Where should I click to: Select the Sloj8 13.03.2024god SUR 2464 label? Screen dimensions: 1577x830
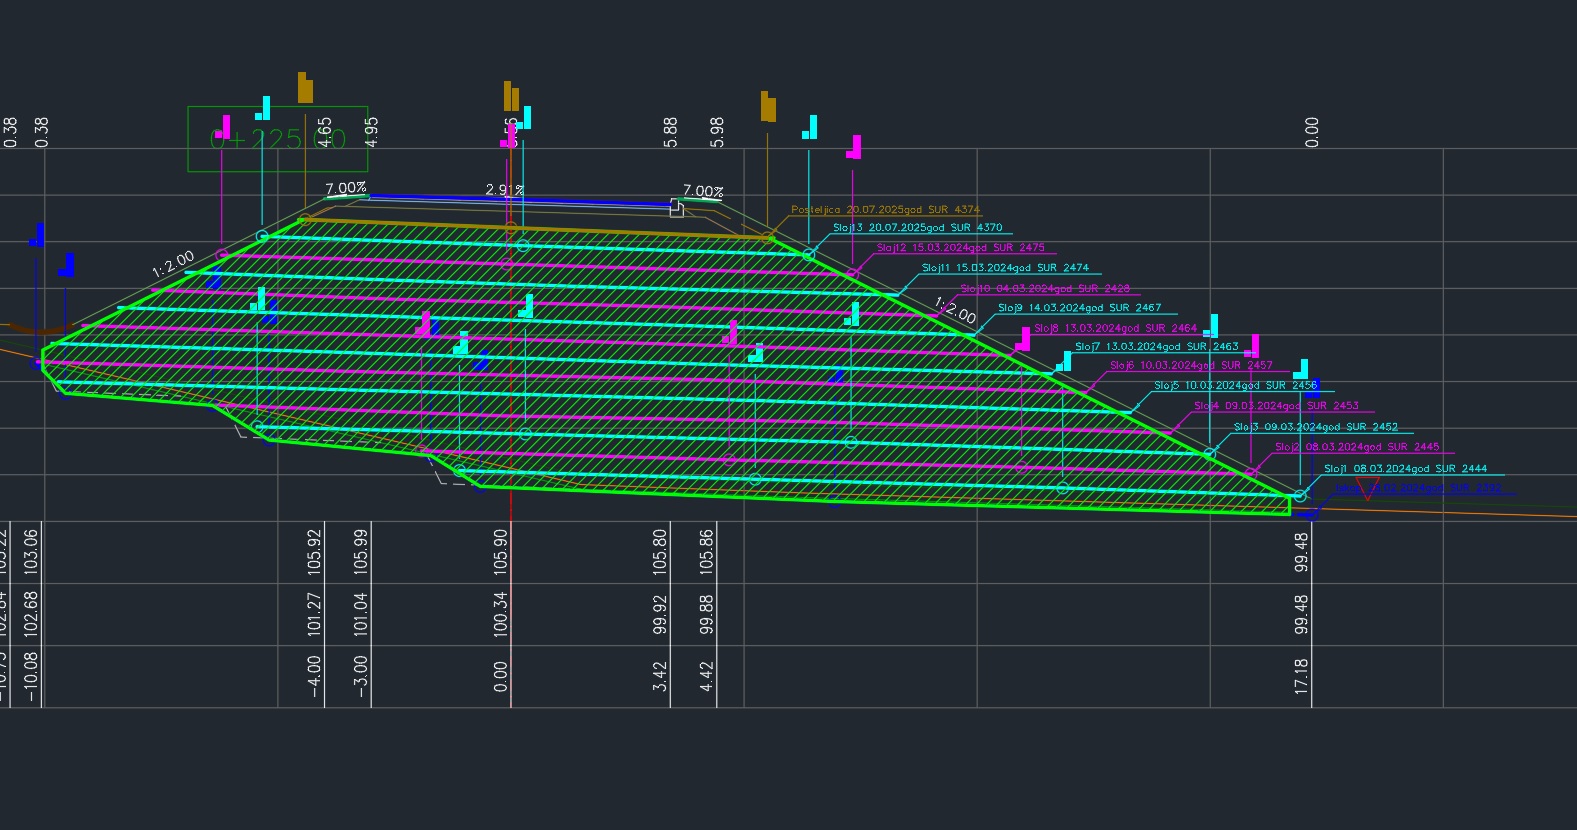tap(1115, 328)
